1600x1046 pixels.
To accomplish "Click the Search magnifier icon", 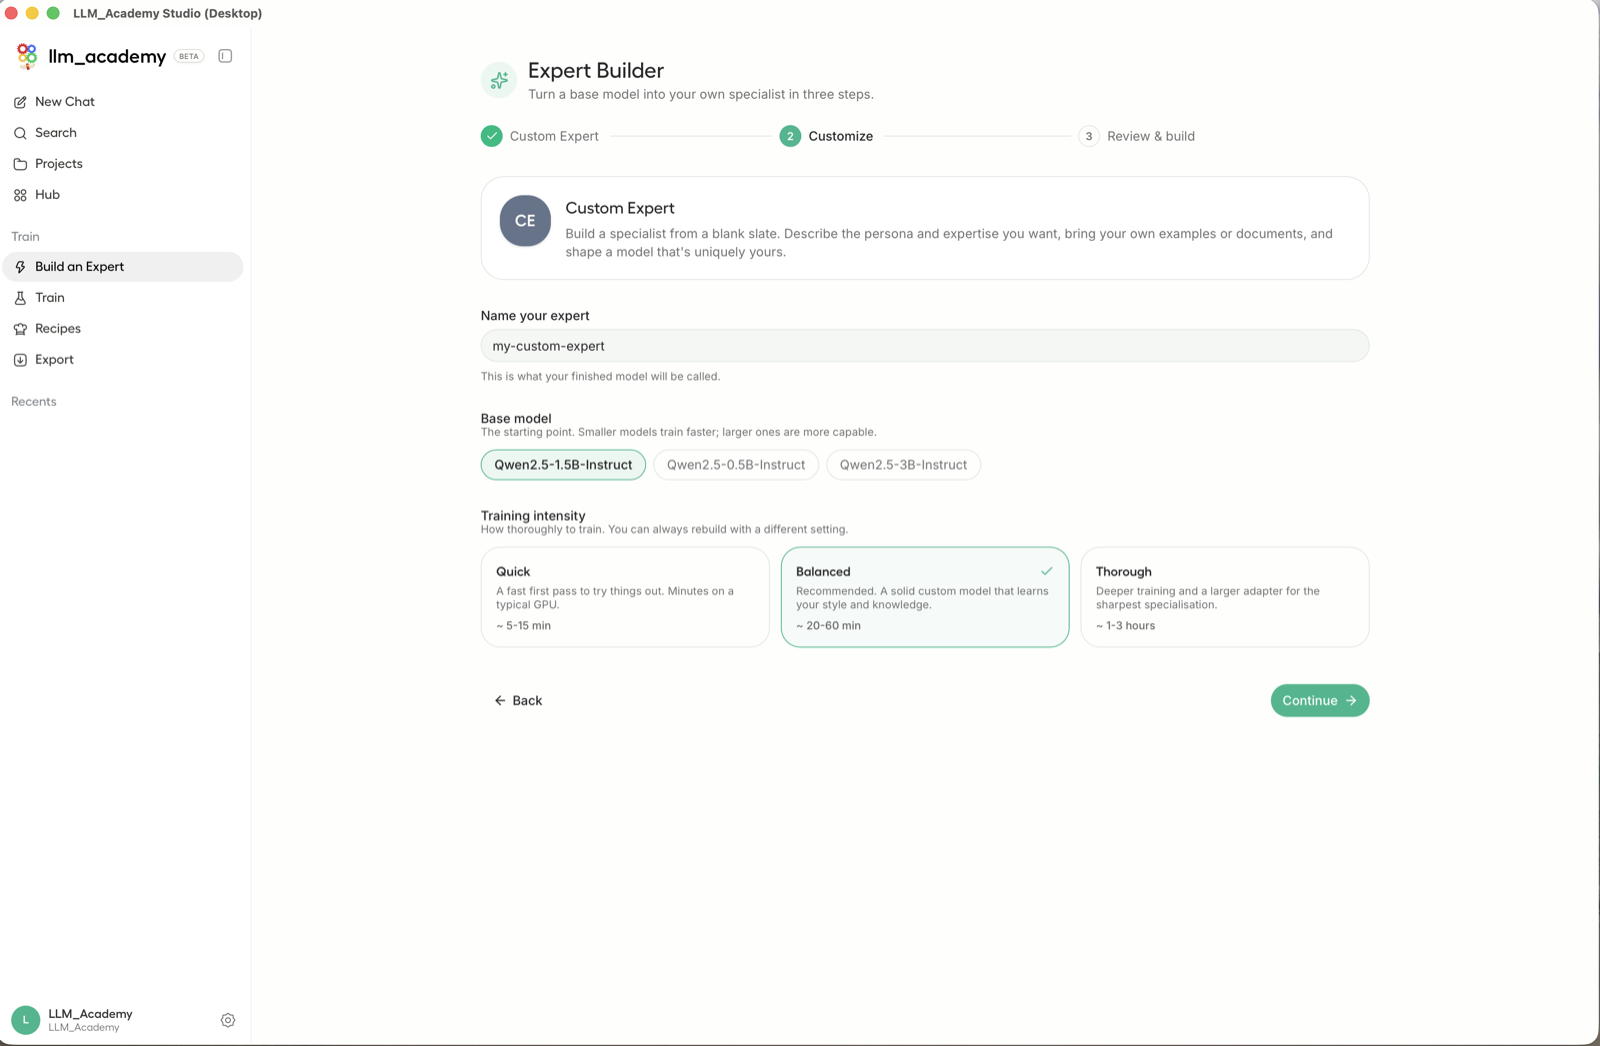I will coord(20,133).
